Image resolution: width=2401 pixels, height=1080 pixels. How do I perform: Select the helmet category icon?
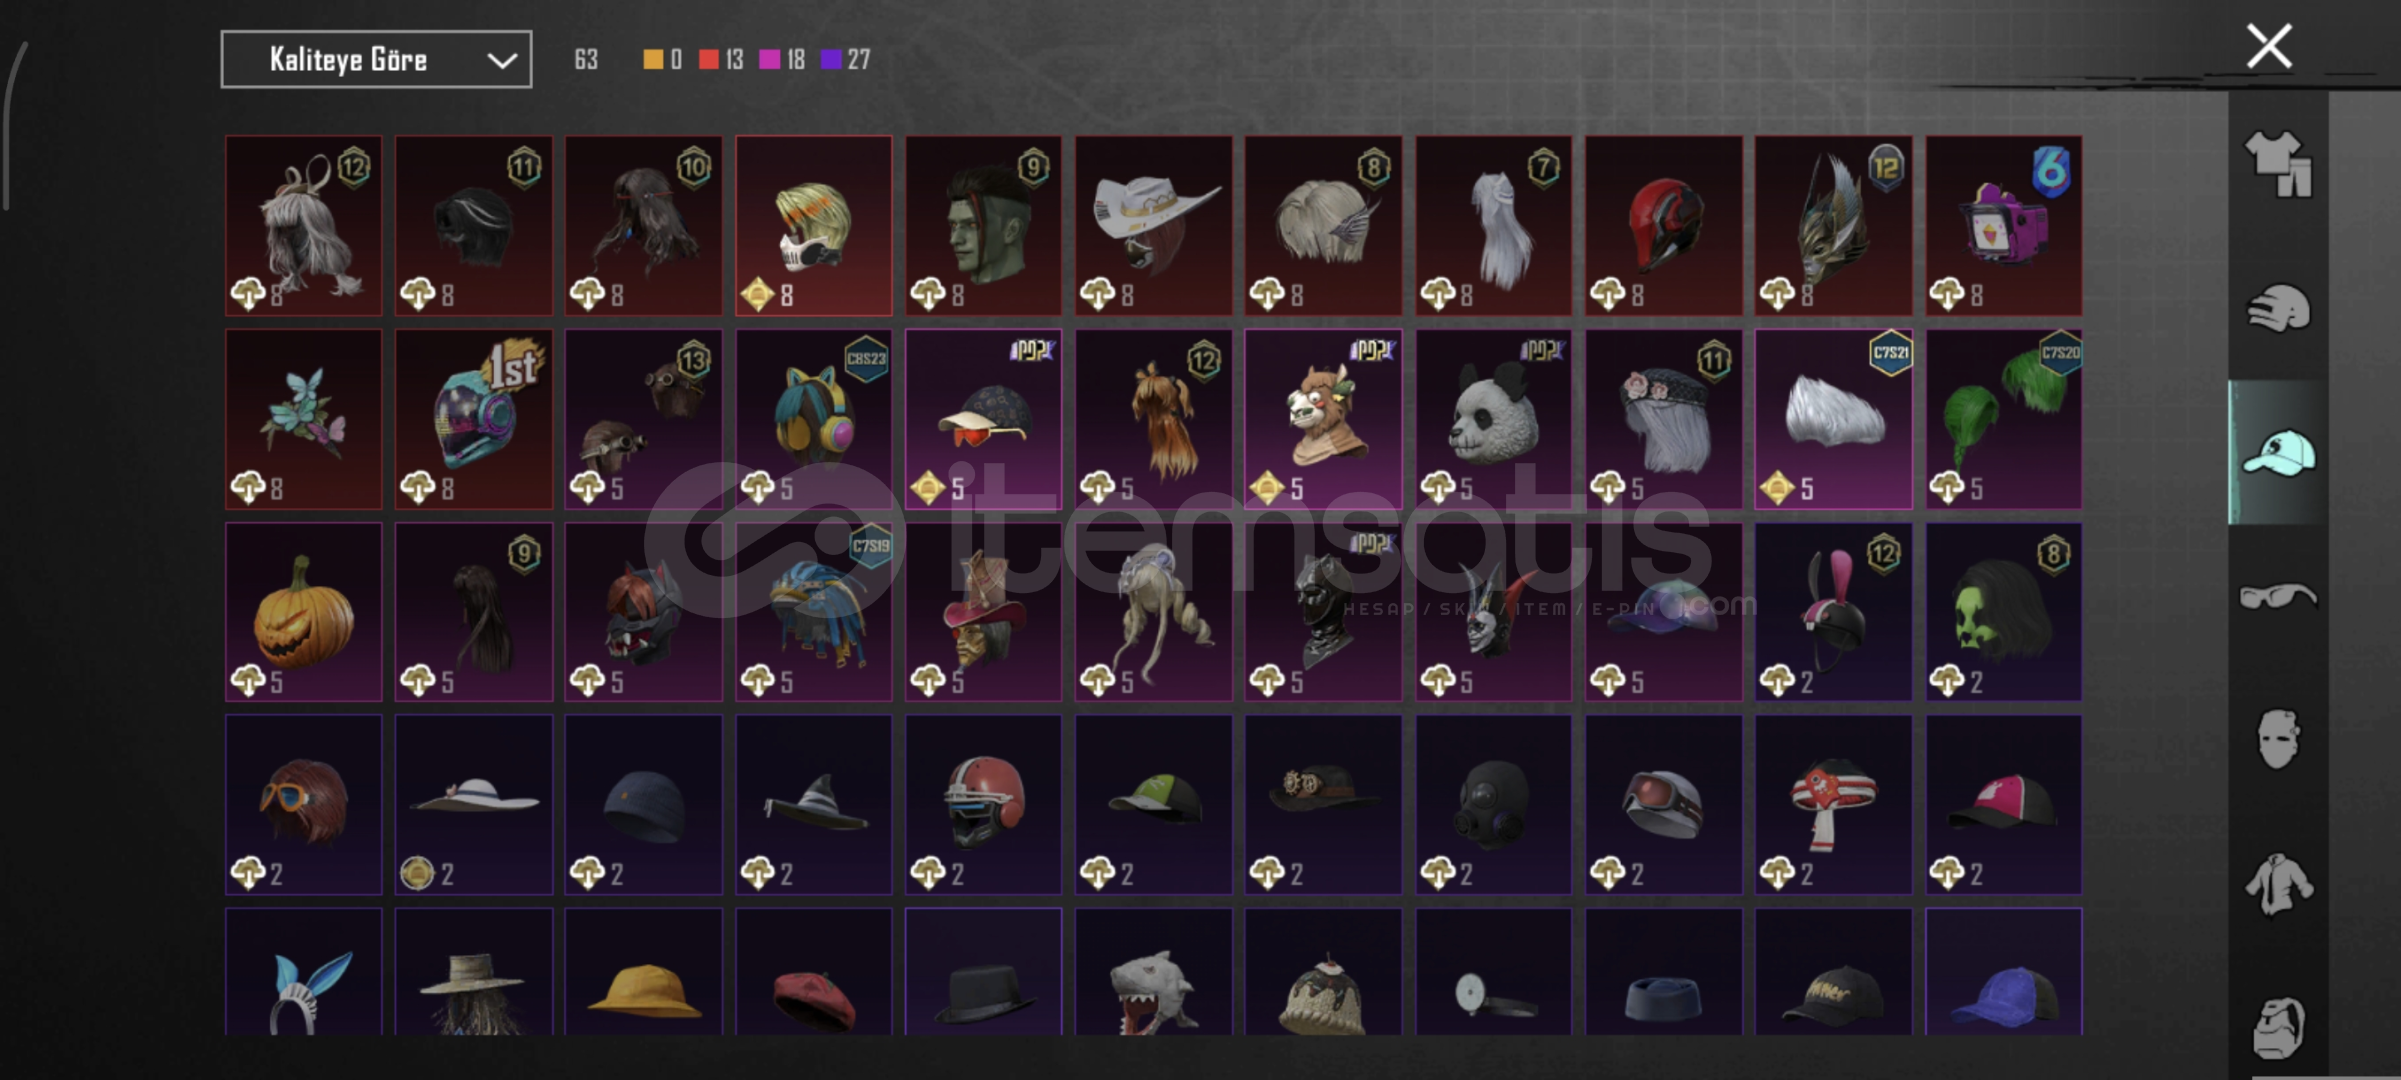[x=2278, y=308]
